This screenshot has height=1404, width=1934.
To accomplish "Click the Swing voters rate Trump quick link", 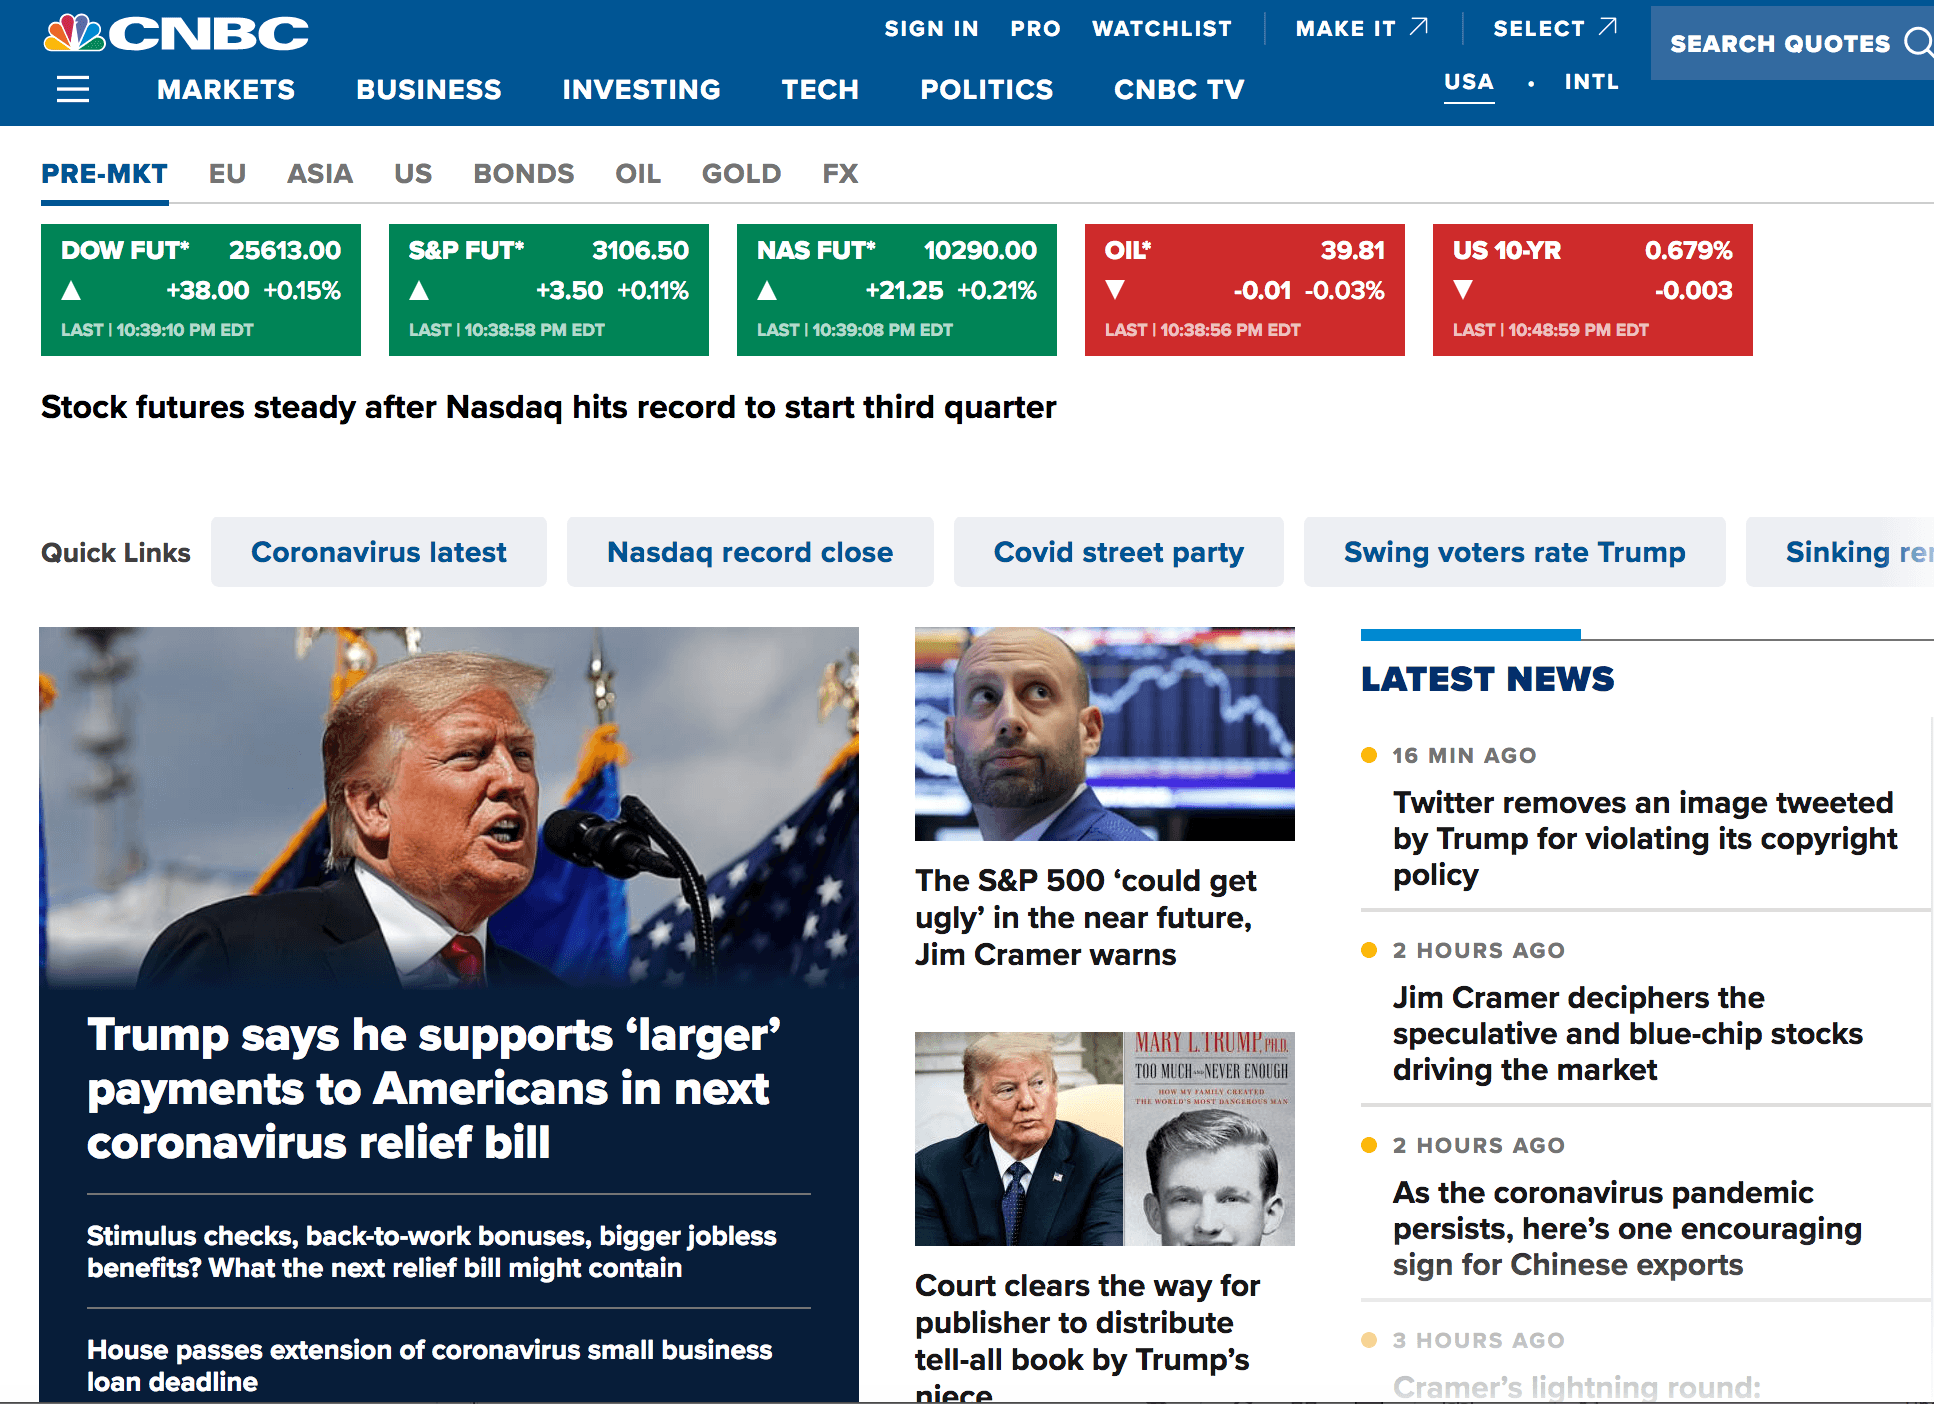I will click(x=1515, y=552).
